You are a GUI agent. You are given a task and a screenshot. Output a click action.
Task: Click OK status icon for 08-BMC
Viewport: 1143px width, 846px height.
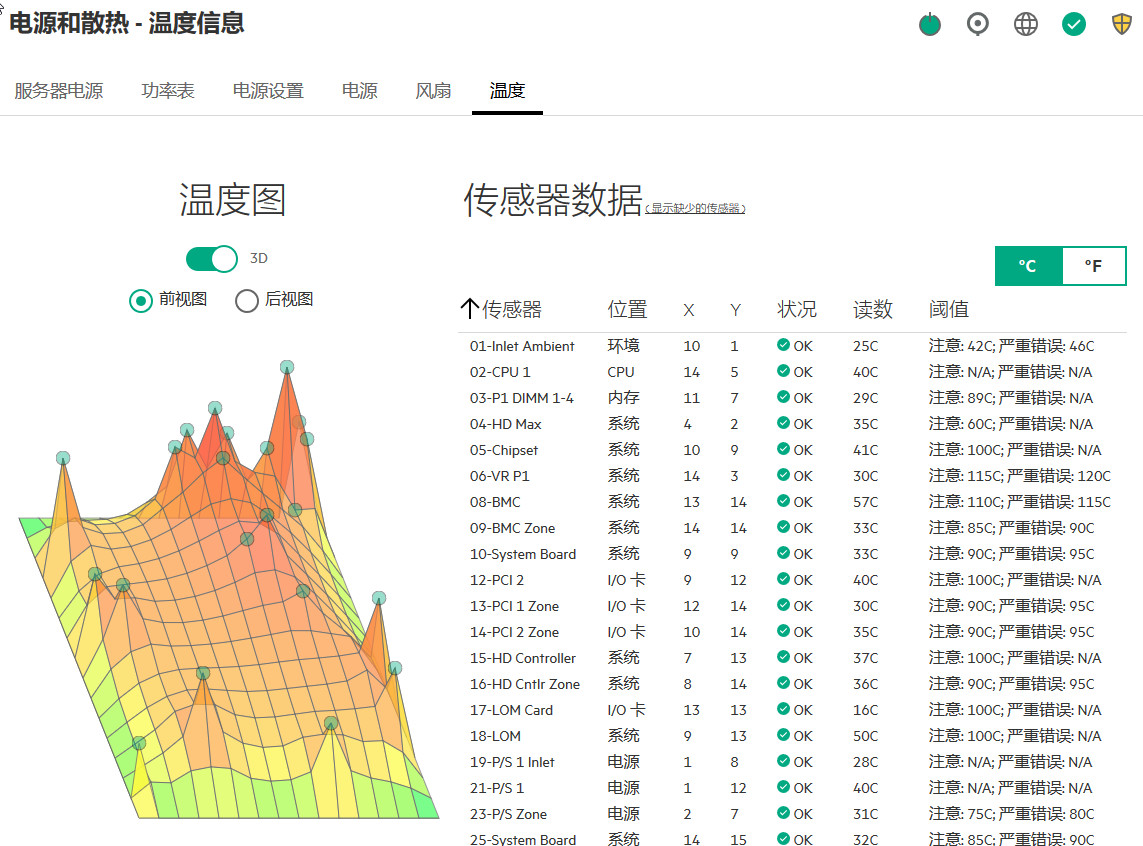pyautogui.click(x=783, y=502)
